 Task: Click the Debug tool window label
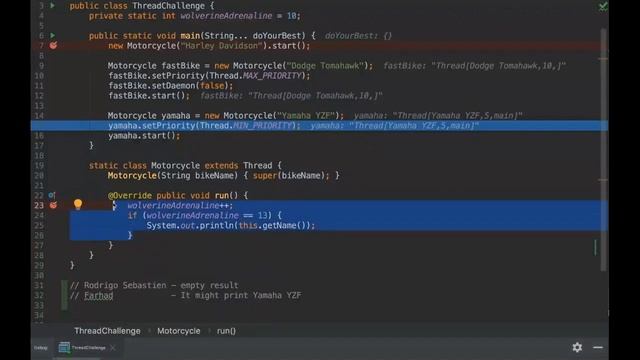pyautogui.click(x=41, y=348)
